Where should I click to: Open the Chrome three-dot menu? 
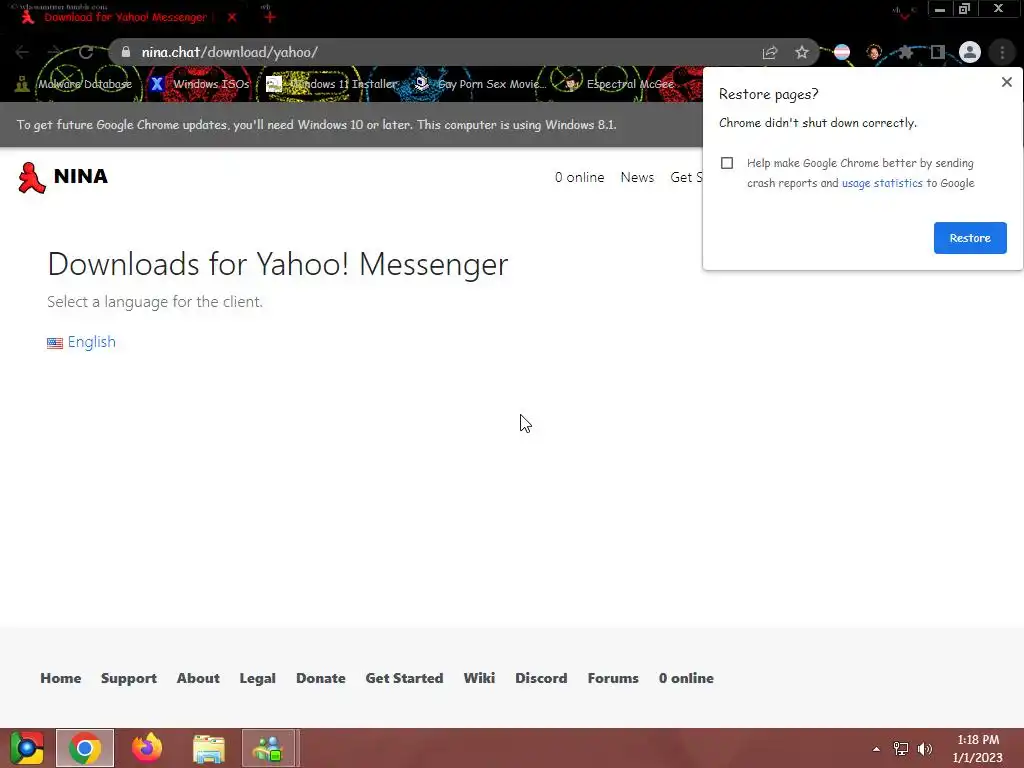coord(1002,52)
